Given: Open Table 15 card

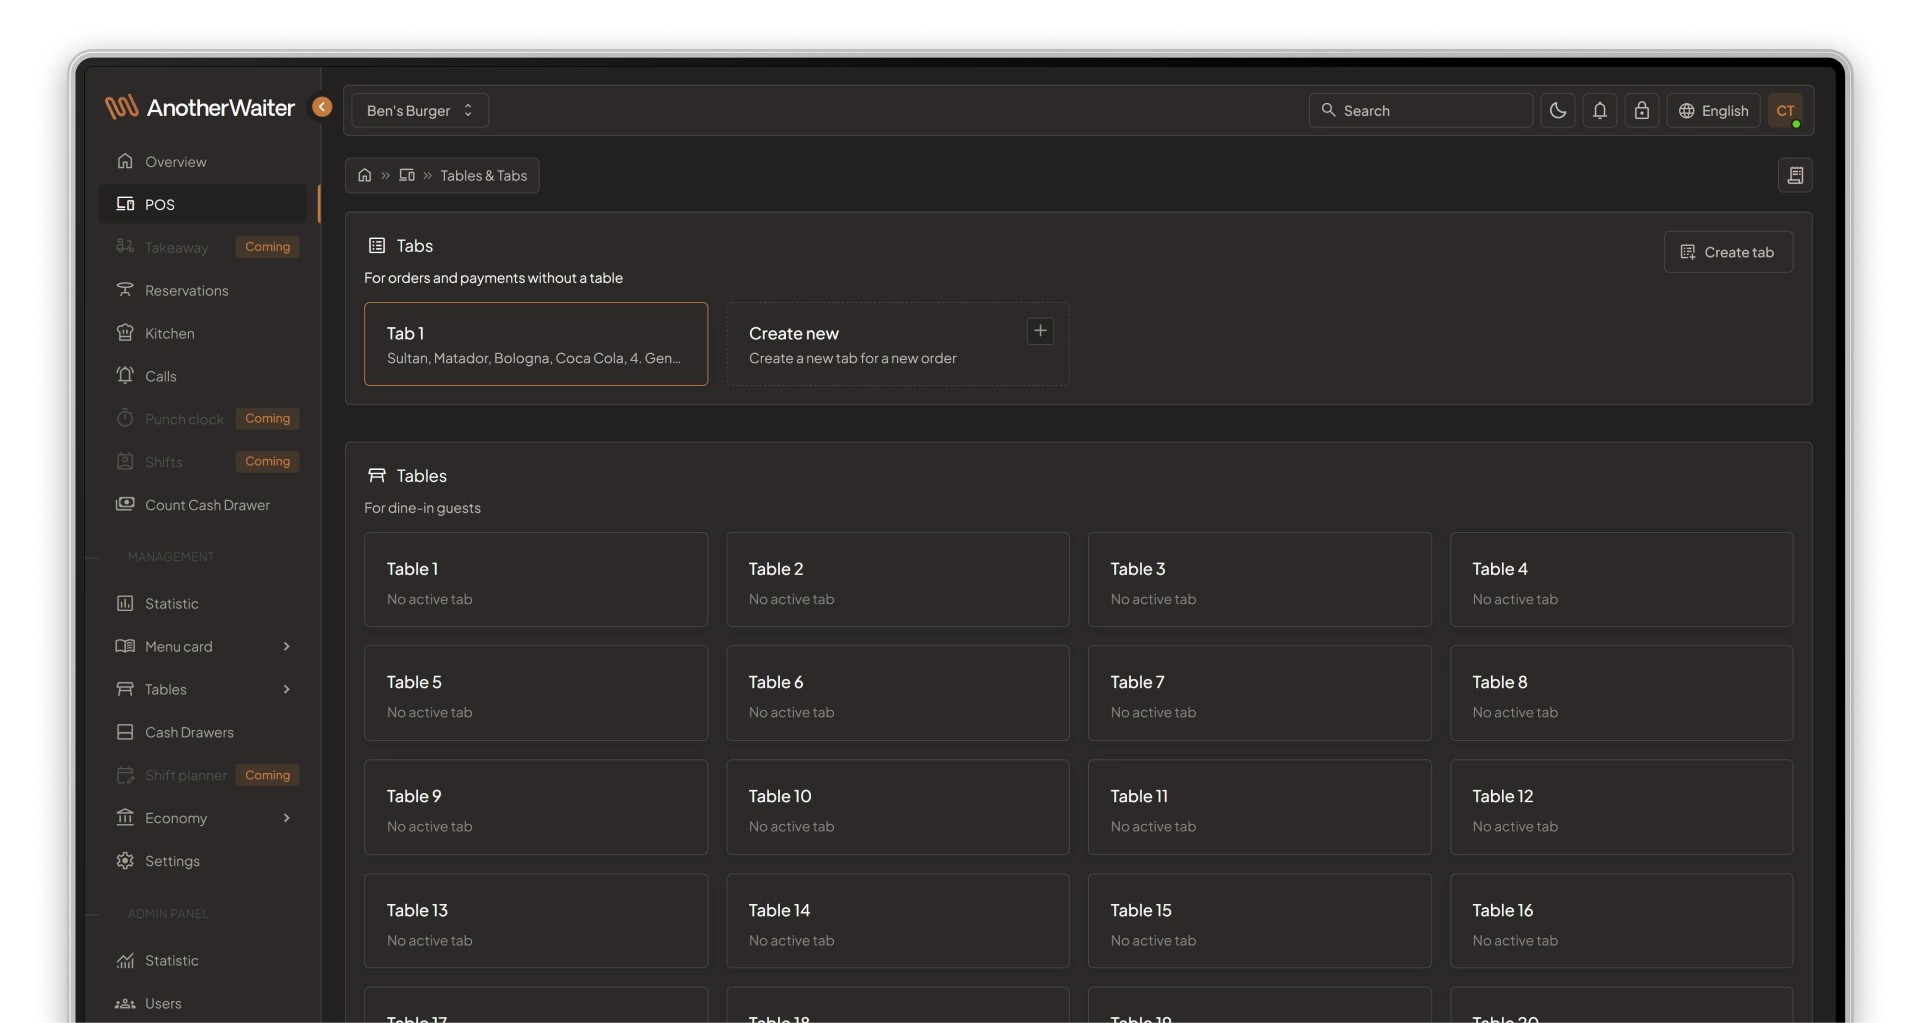Looking at the screenshot, I should coord(1259,921).
